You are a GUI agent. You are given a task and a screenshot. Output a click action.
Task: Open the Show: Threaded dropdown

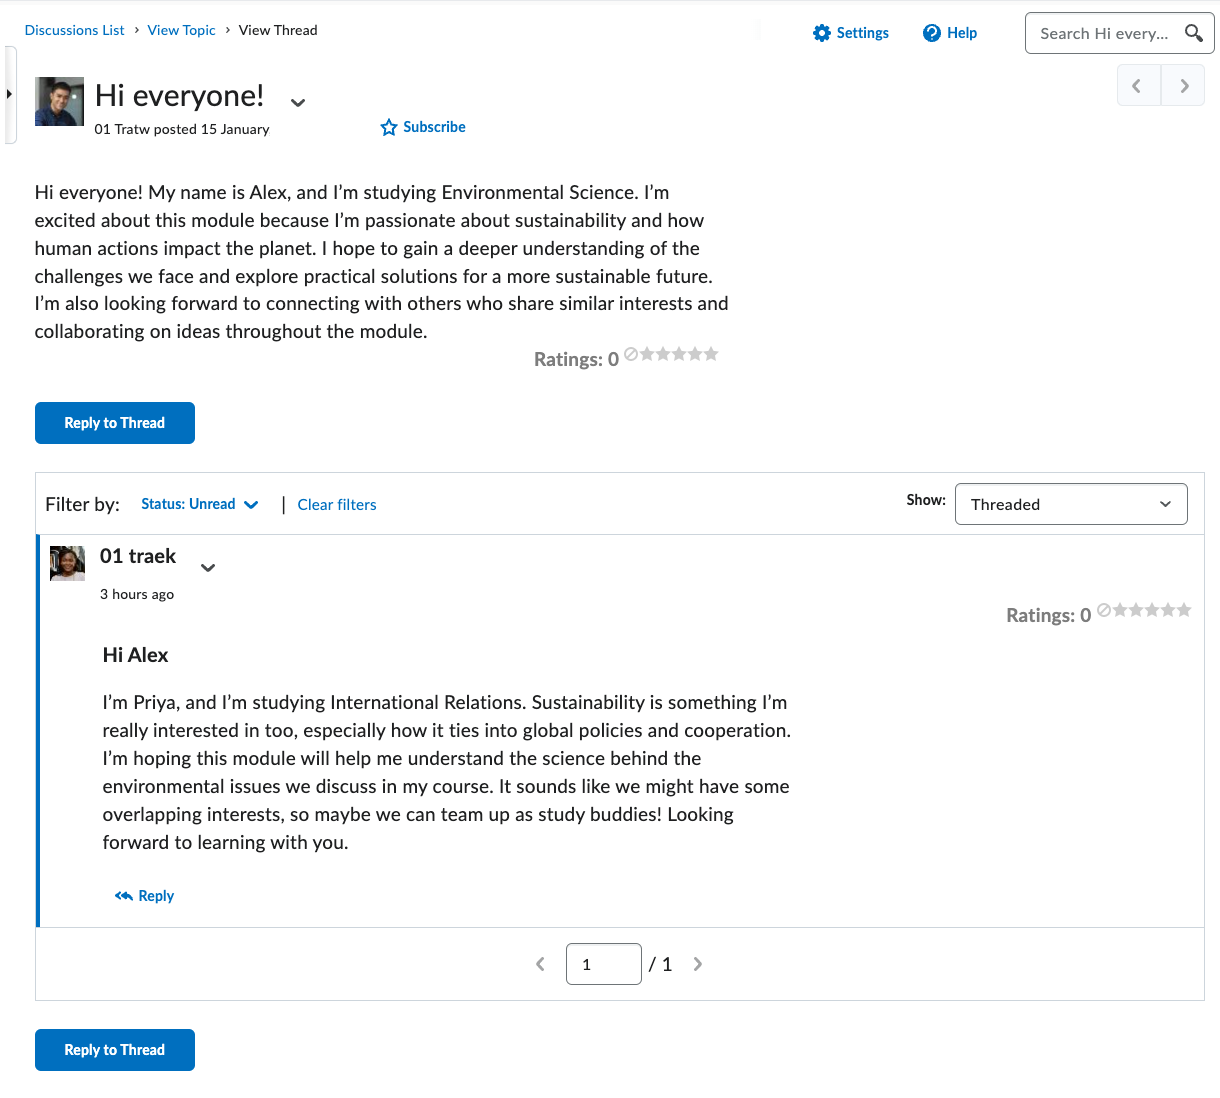tap(1070, 504)
